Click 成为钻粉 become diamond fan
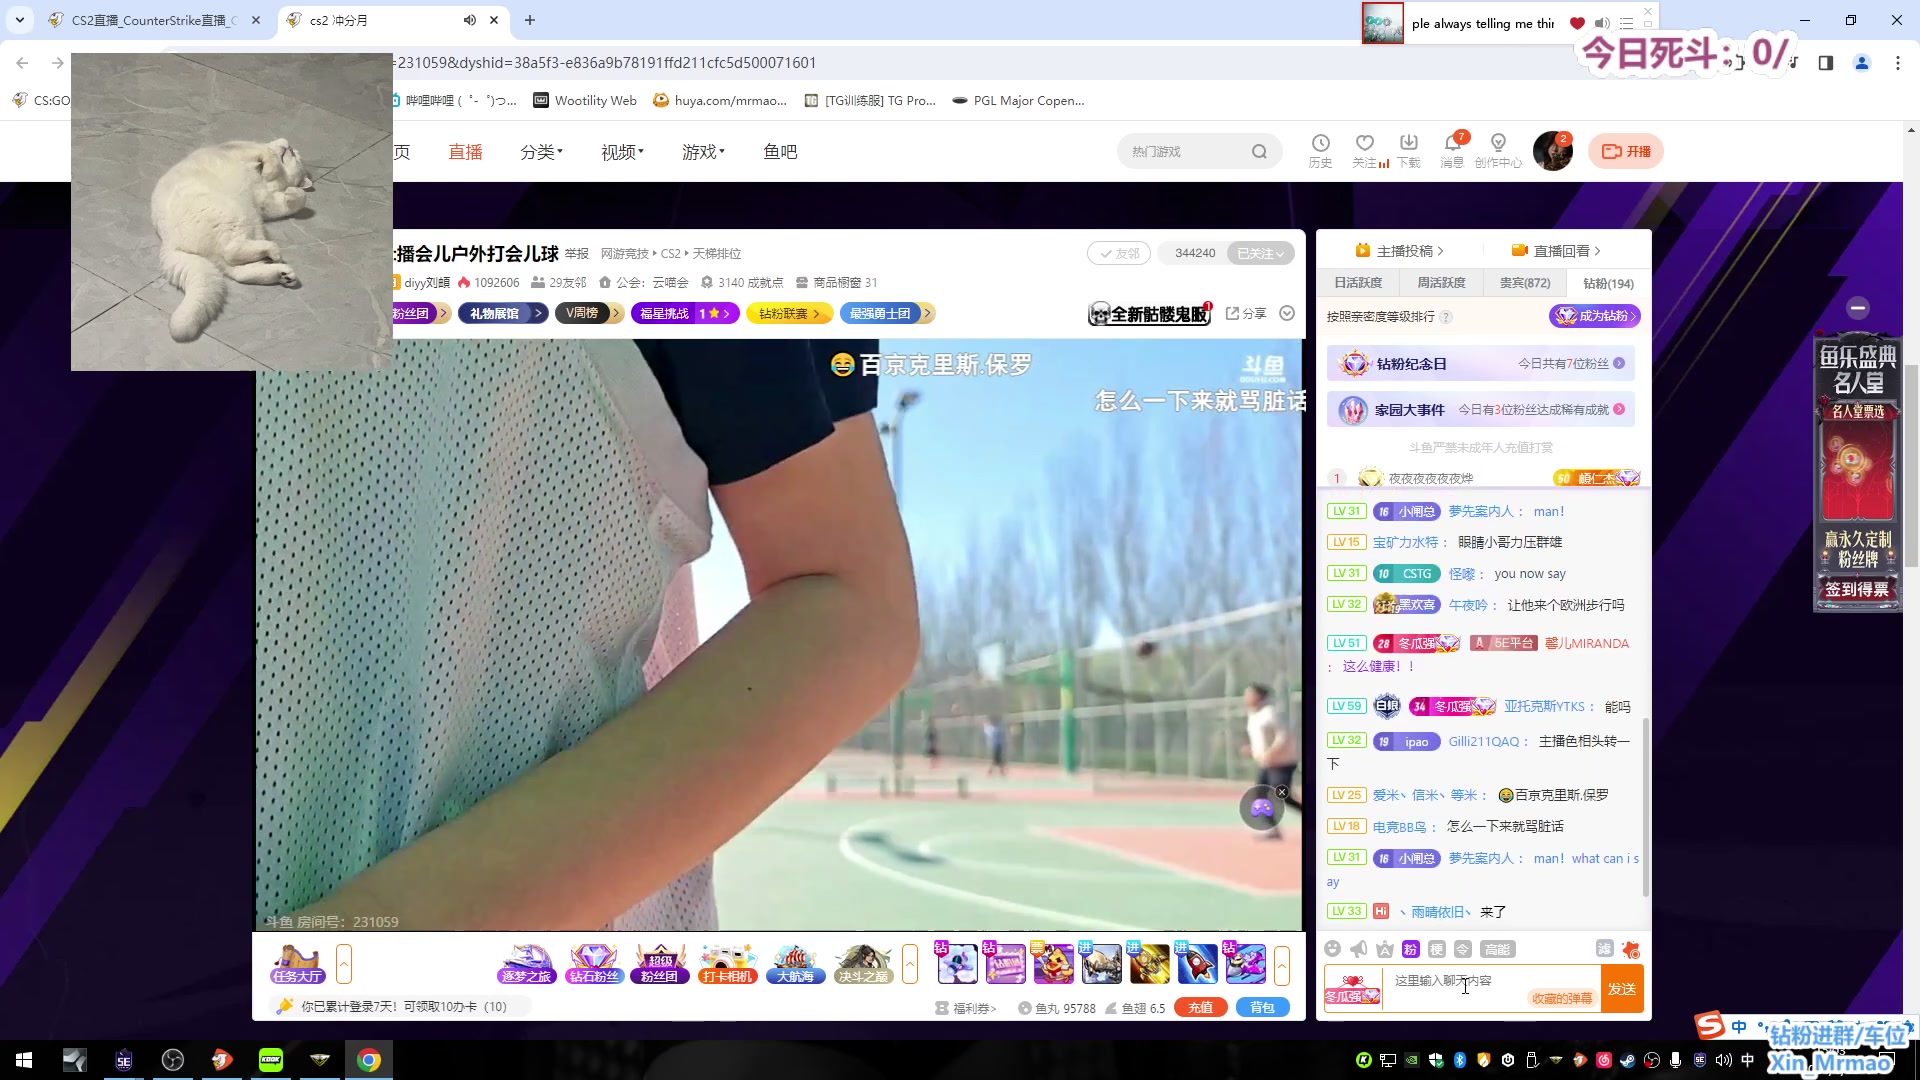Image resolution: width=1920 pixels, height=1080 pixels. (x=1595, y=316)
